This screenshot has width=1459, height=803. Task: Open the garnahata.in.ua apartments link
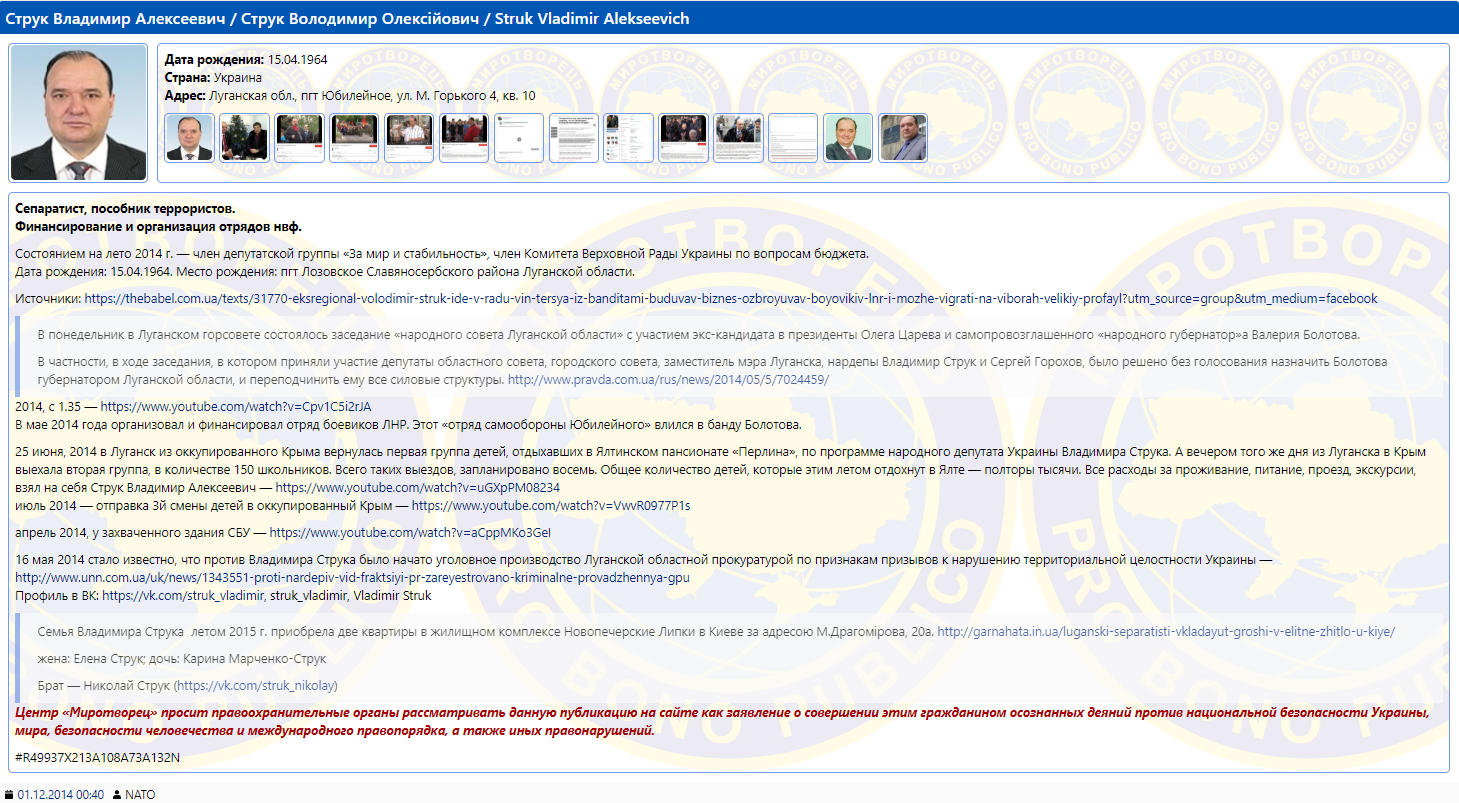(x=1165, y=632)
